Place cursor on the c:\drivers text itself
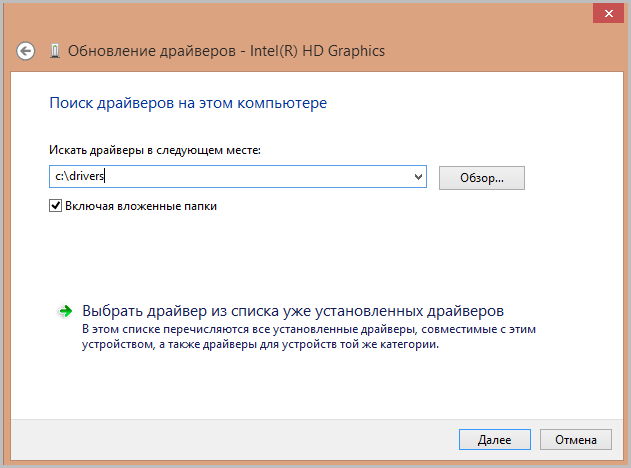 tap(80, 176)
